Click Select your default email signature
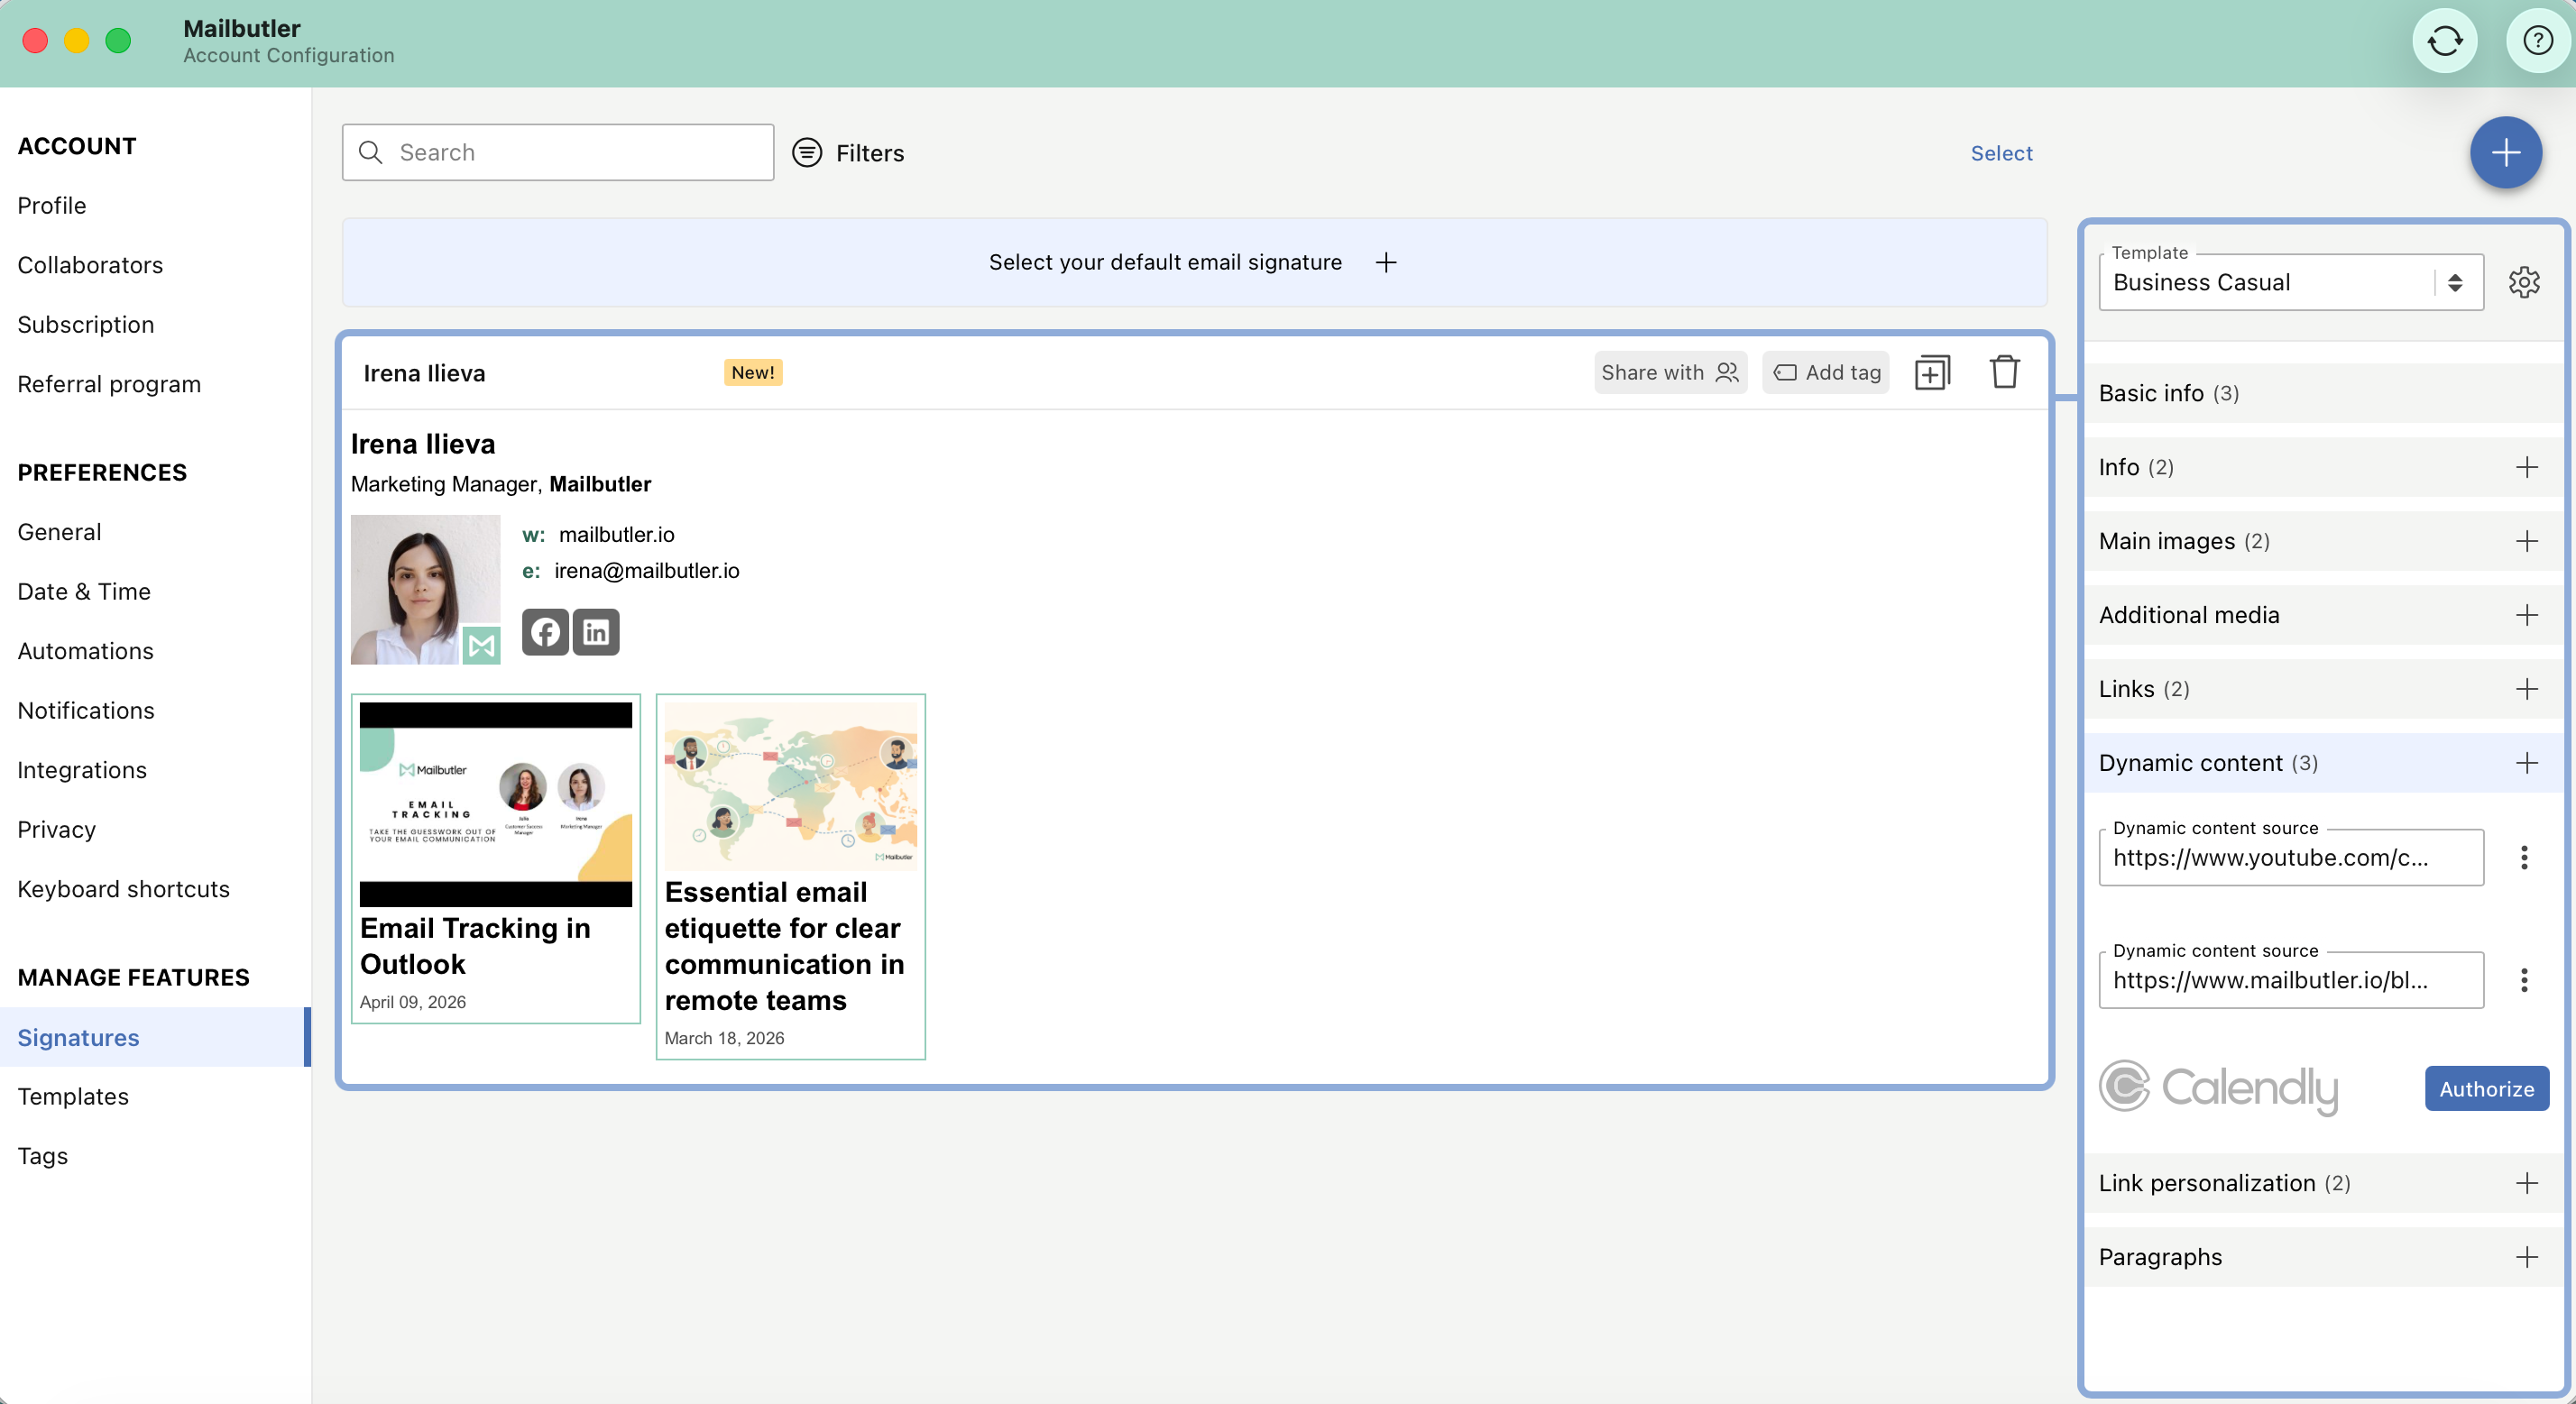The image size is (2576, 1404). click(1165, 262)
